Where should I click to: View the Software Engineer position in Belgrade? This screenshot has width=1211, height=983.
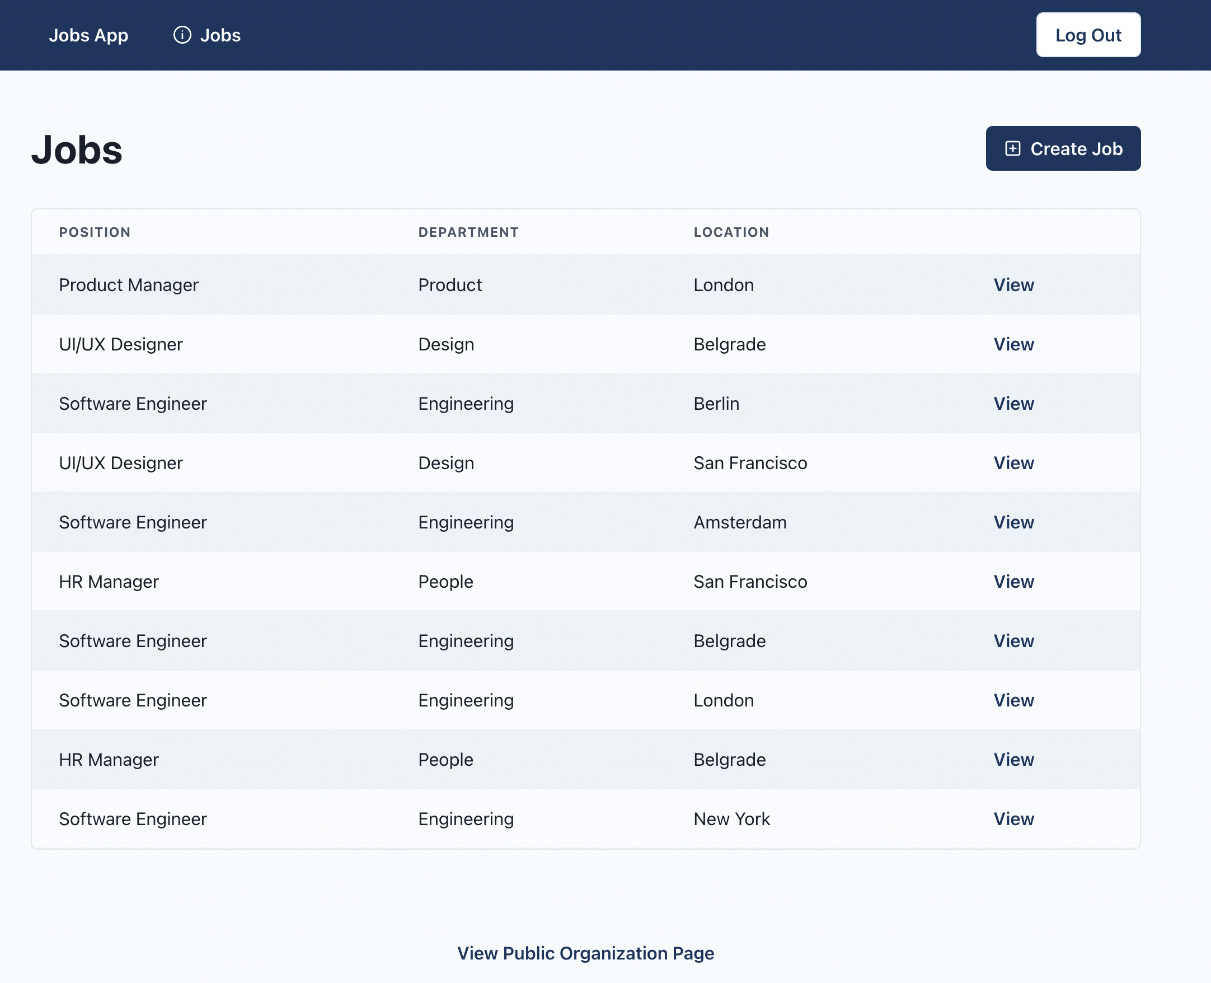(x=1013, y=640)
